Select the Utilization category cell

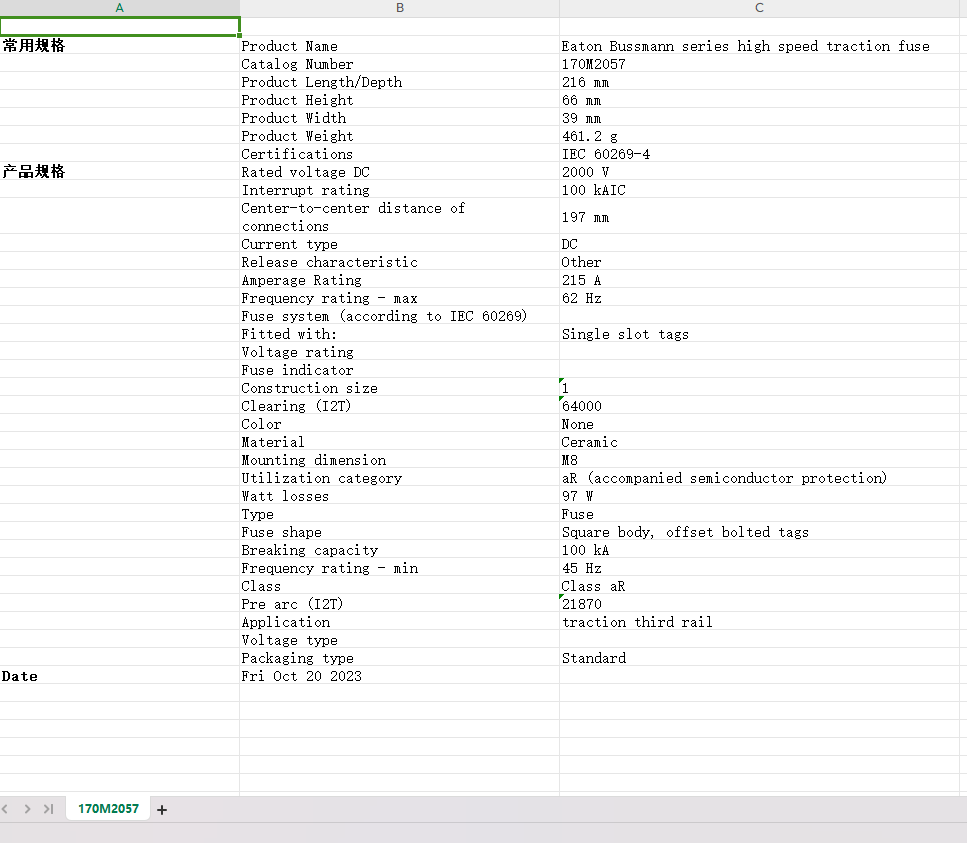click(x=400, y=478)
